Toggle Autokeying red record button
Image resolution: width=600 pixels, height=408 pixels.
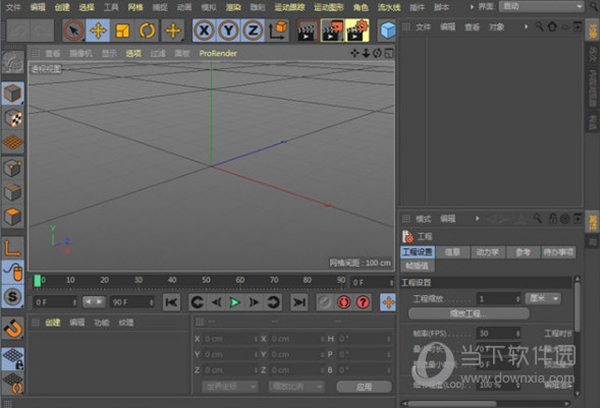(x=344, y=302)
